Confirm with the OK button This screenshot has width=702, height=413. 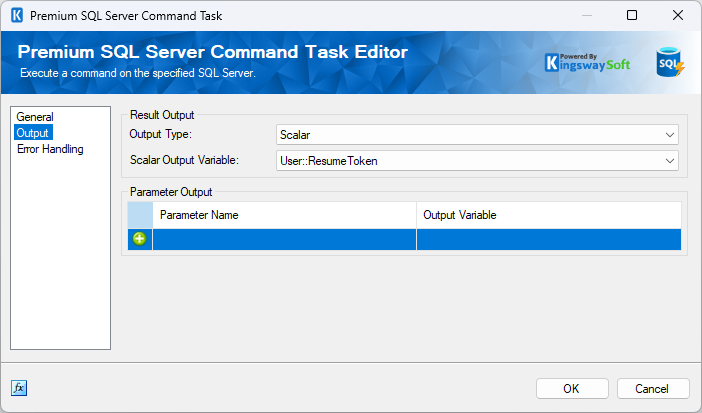[x=572, y=388]
